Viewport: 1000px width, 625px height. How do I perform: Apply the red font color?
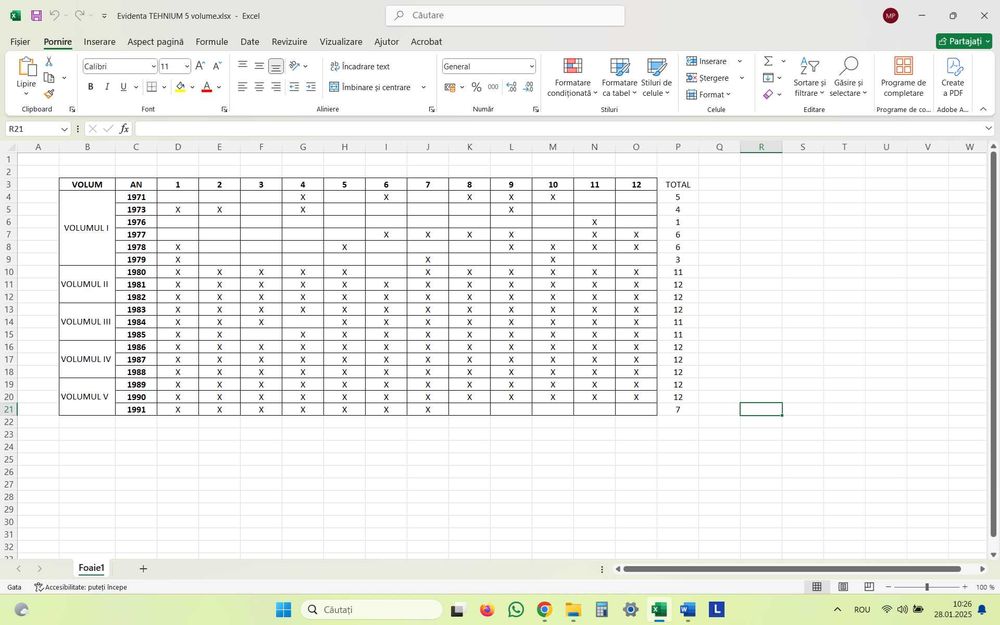pyautogui.click(x=207, y=87)
